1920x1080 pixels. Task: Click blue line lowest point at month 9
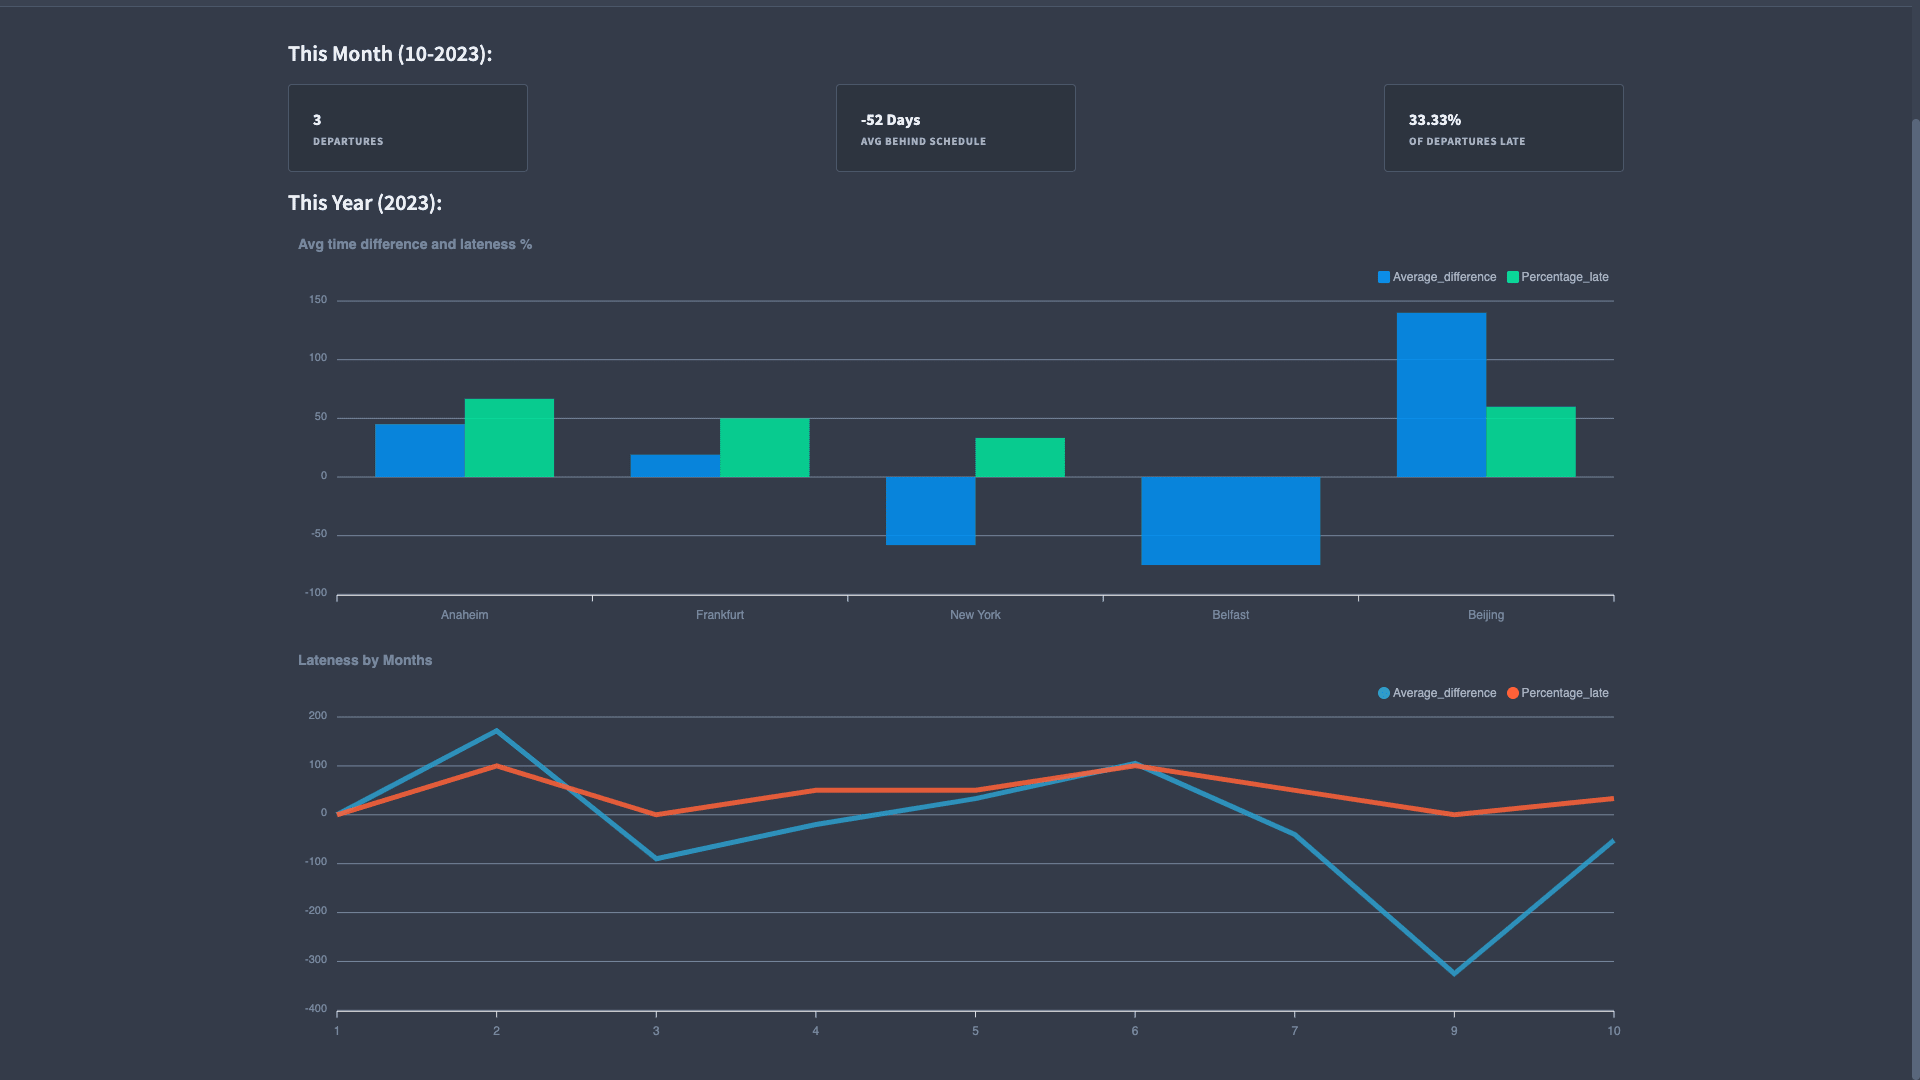click(x=1454, y=973)
